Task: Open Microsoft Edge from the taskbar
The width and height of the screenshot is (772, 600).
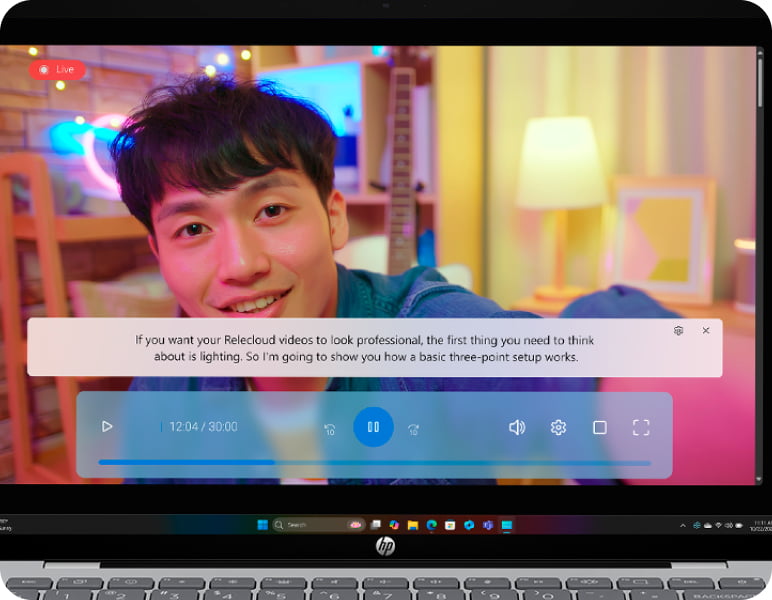Action: pos(431,525)
